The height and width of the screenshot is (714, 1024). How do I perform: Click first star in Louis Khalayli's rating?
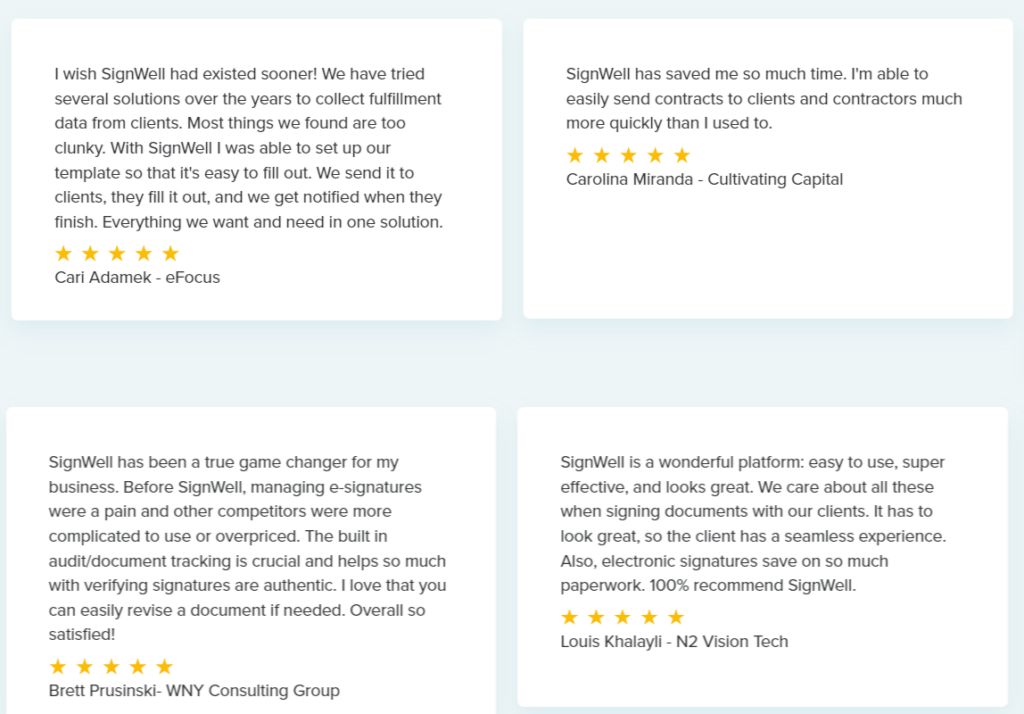pyautogui.click(x=570, y=617)
